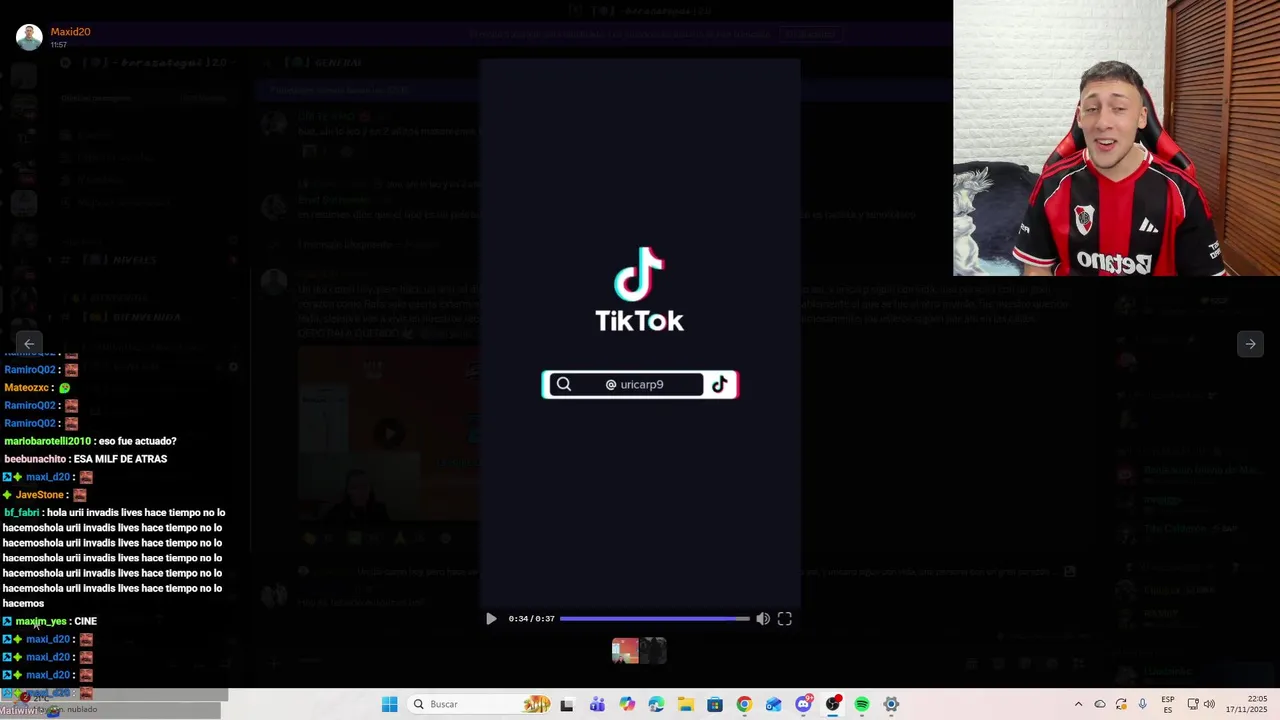This screenshot has width=1280, height=720.
Task: Click Mateozxc username in chat
Action: click(27, 388)
